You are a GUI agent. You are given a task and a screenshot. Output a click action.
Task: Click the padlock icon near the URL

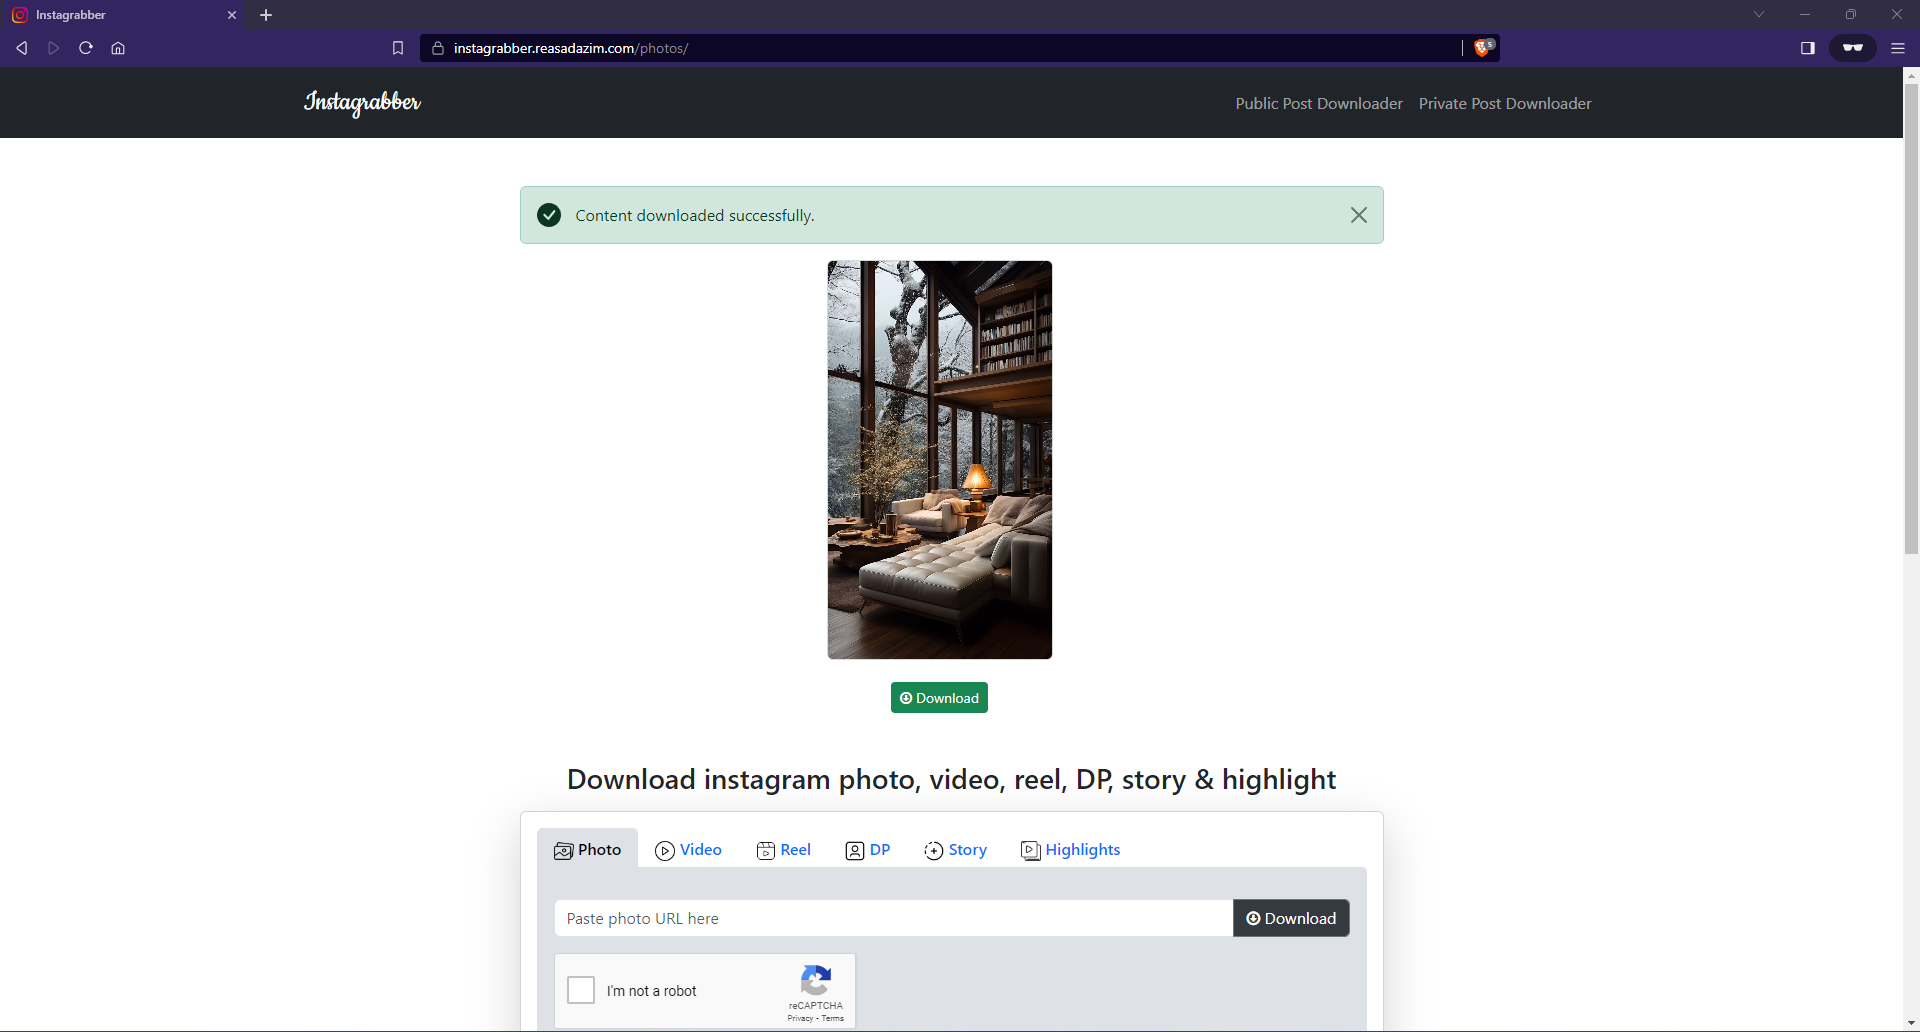click(x=437, y=48)
